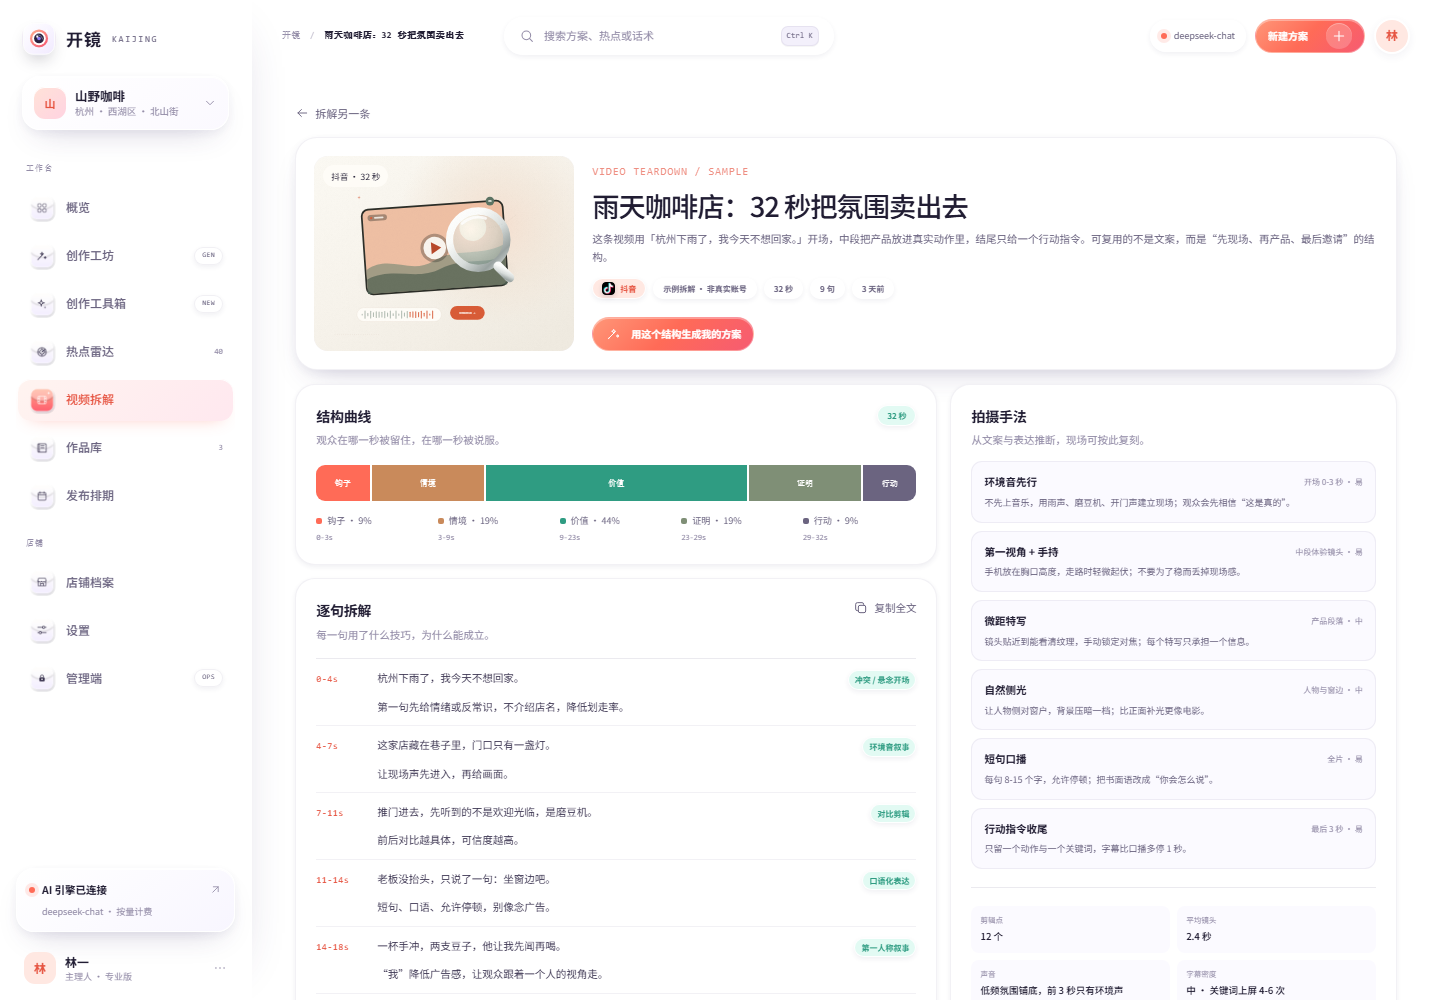Select the 情境 segment of the structure bar
The image size is (1440, 1000).
click(x=428, y=483)
